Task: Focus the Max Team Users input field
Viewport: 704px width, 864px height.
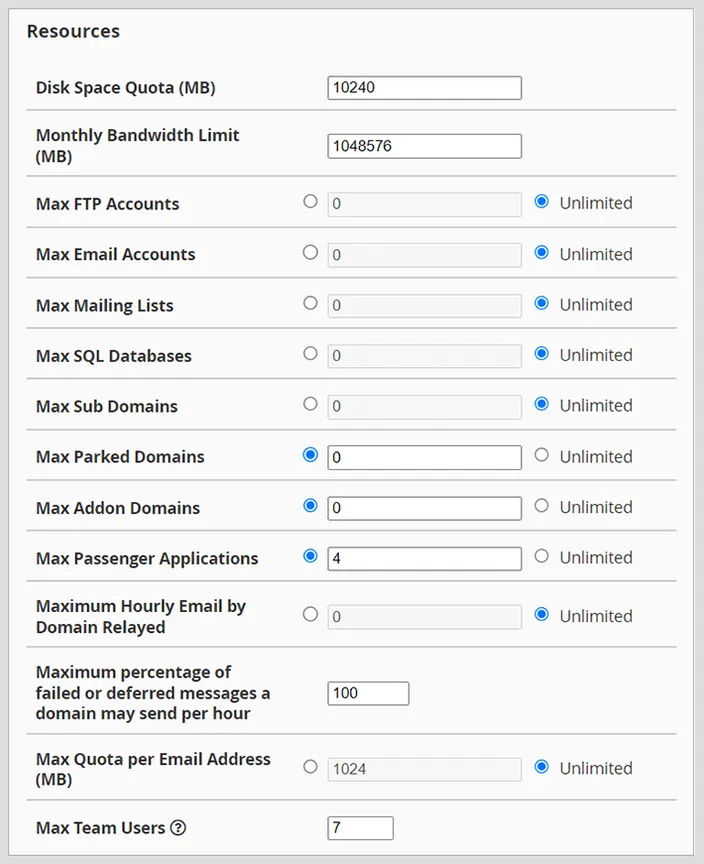Action: click(x=360, y=828)
